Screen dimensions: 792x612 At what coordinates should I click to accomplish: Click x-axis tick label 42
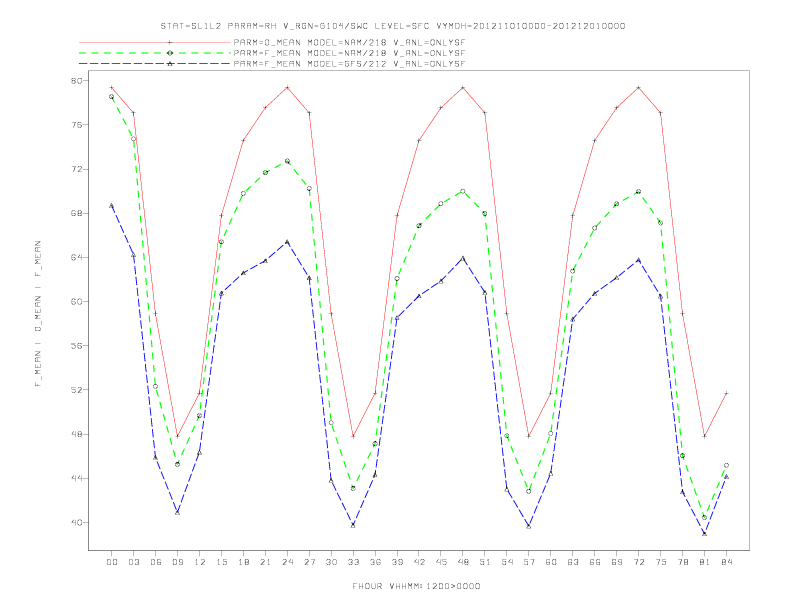click(x=419, y=562)
